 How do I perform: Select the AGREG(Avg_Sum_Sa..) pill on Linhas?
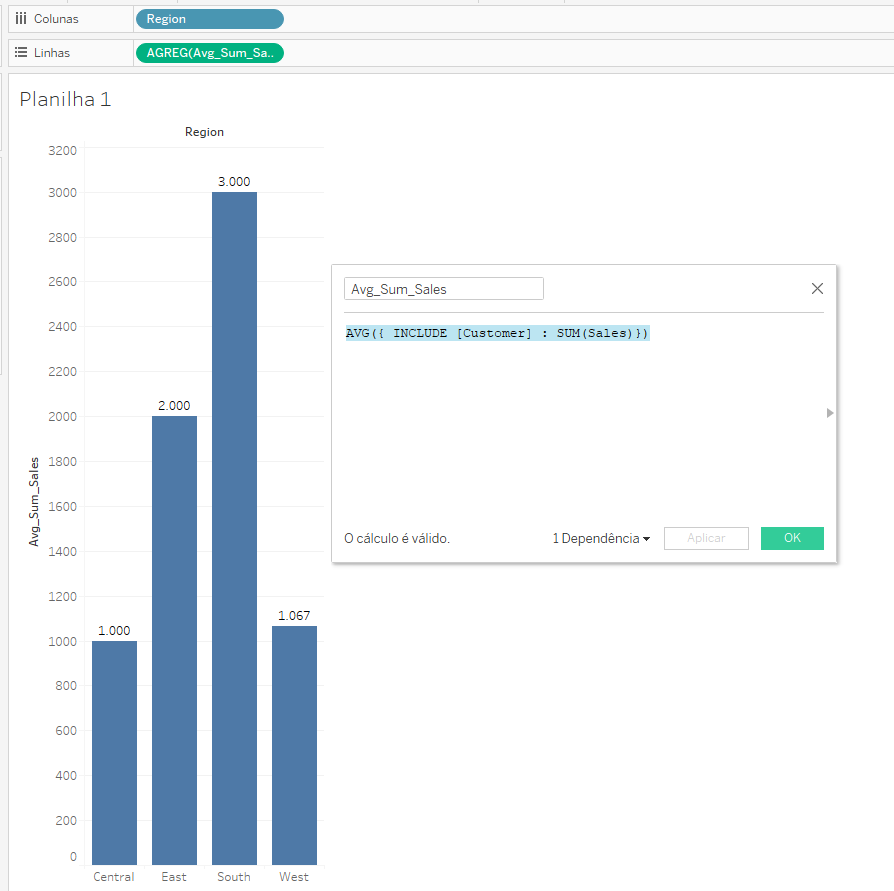point(209,53)
